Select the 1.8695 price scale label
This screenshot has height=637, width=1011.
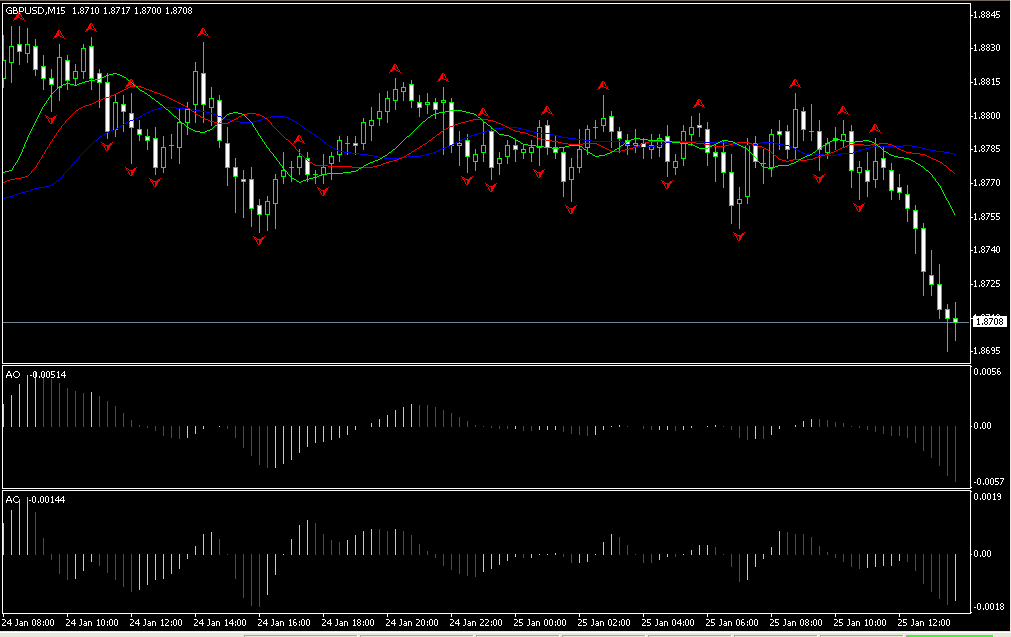click(x=988, y=351)
